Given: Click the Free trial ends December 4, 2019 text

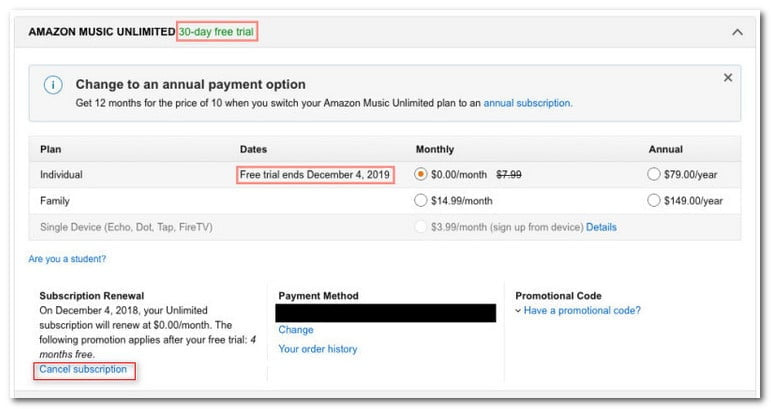Looking at the screenshot, I should click(x=315, y=175).
